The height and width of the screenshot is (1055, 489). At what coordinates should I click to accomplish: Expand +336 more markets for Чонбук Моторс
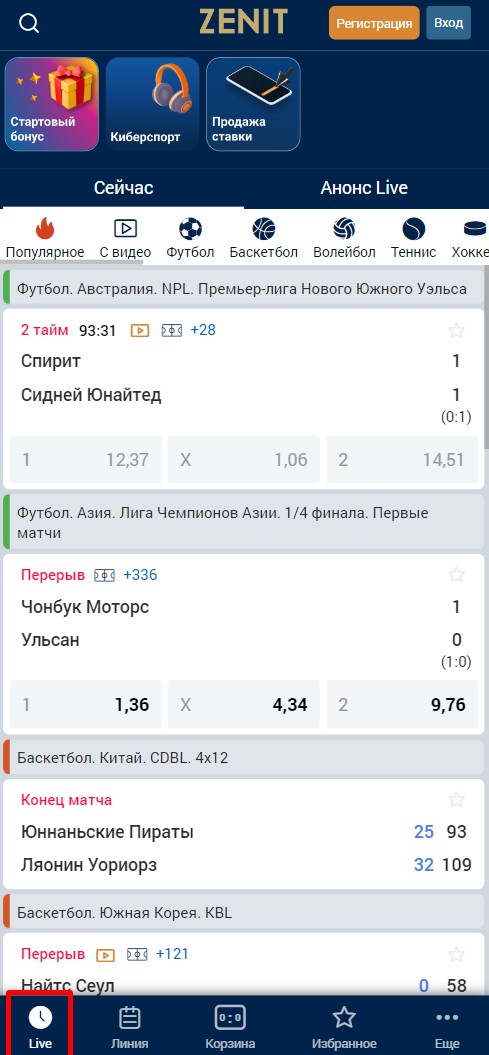(140, 575)
